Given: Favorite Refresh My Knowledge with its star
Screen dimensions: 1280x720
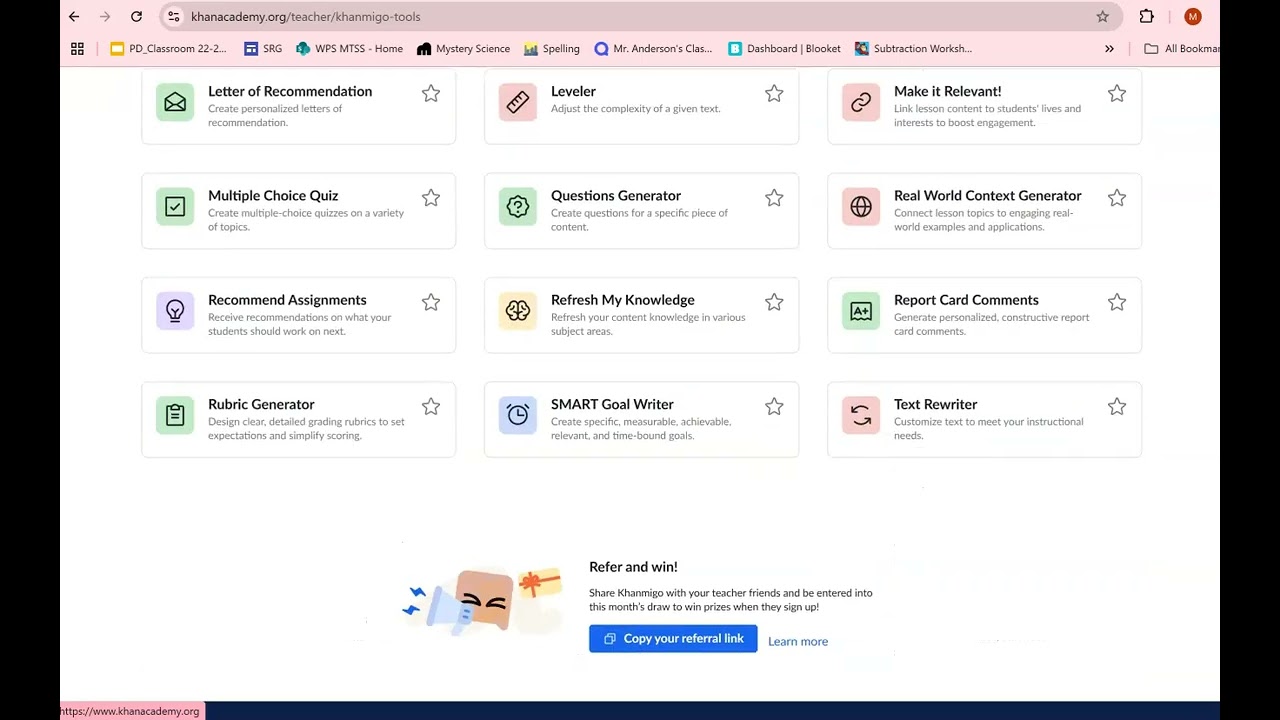Looking at the screenshot, I should [774, 302].
